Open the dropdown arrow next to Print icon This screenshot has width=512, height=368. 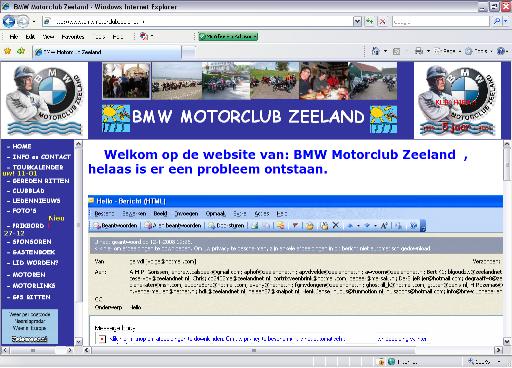(428, 51)
